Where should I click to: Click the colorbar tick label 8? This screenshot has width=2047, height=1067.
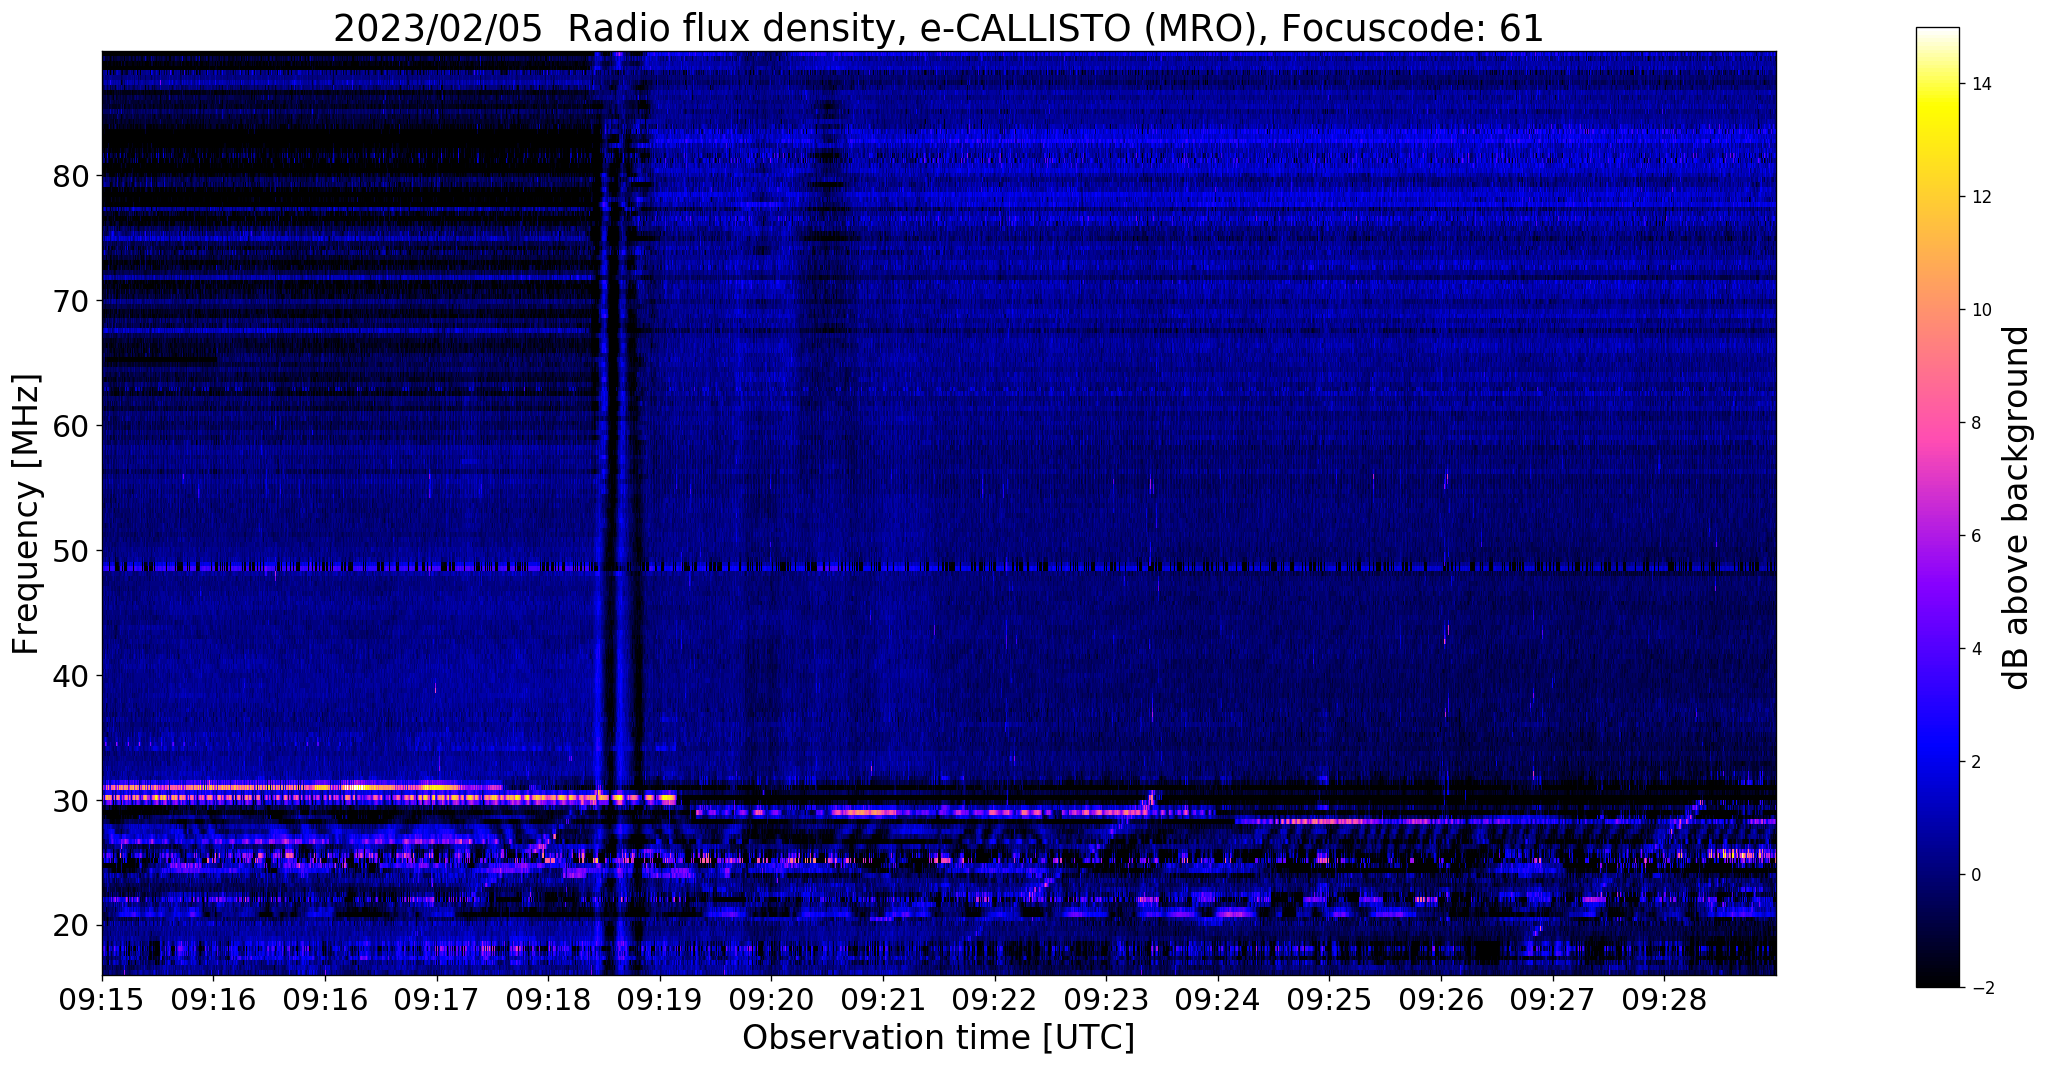[x=1974, y=423]
